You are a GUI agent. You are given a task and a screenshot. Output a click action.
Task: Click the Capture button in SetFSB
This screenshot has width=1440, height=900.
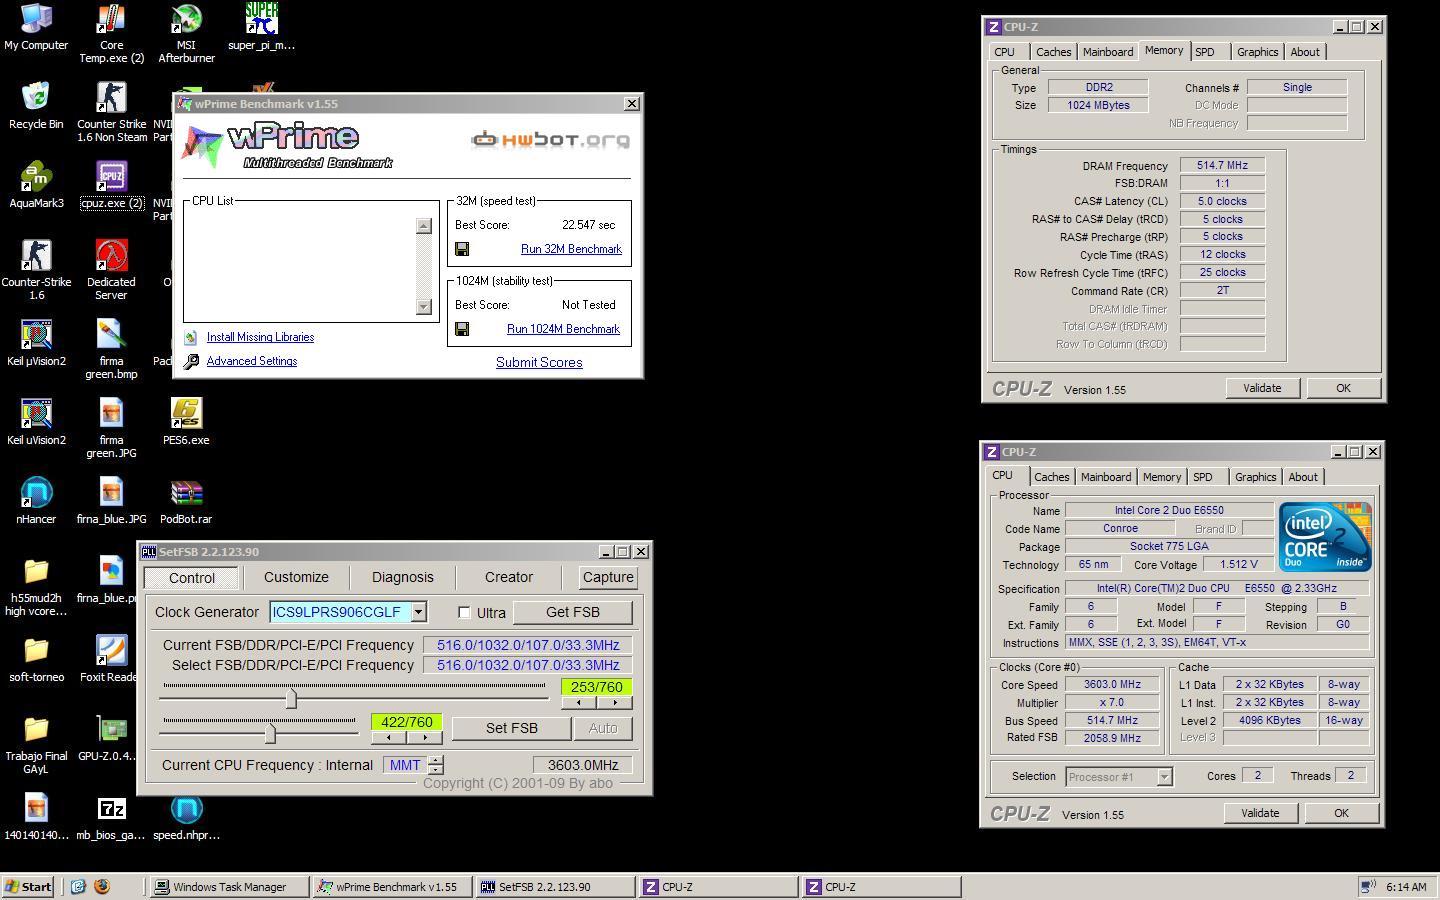608,577
